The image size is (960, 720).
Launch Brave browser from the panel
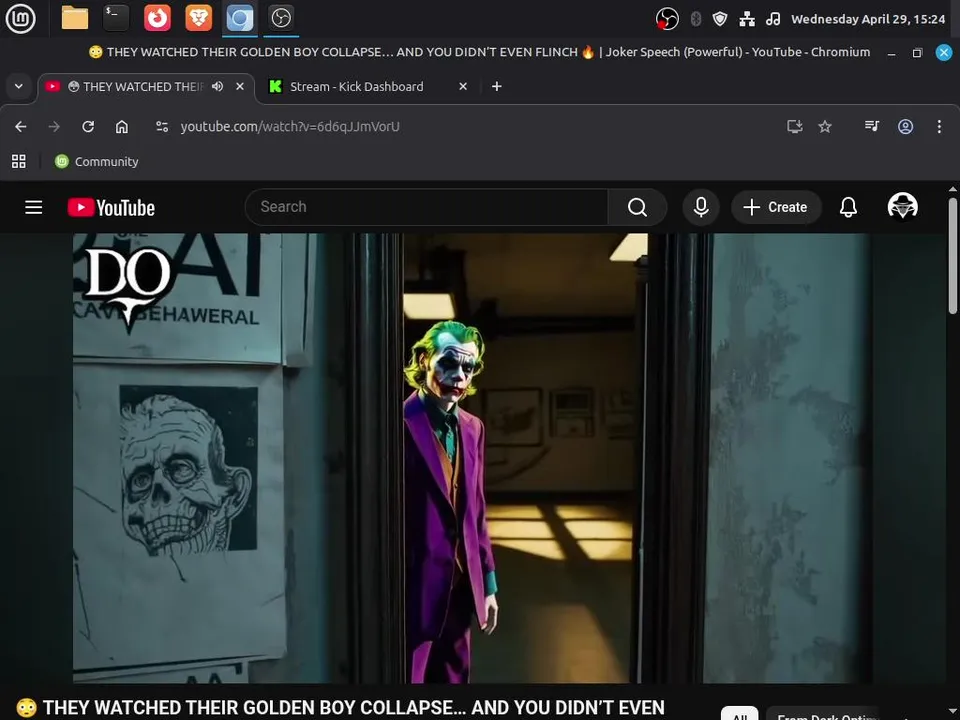[198, 18]
